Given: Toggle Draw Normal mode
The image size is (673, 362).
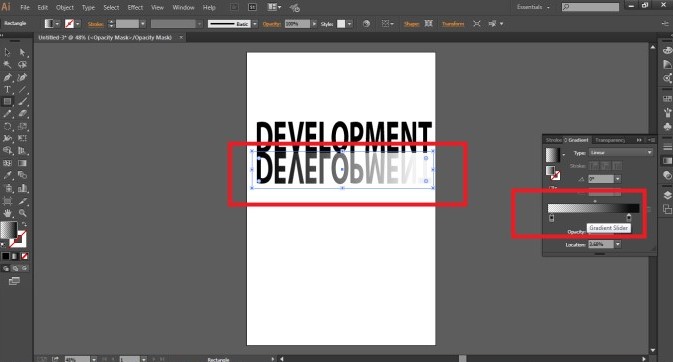Looking at the screenshot, I should (6, 268).
